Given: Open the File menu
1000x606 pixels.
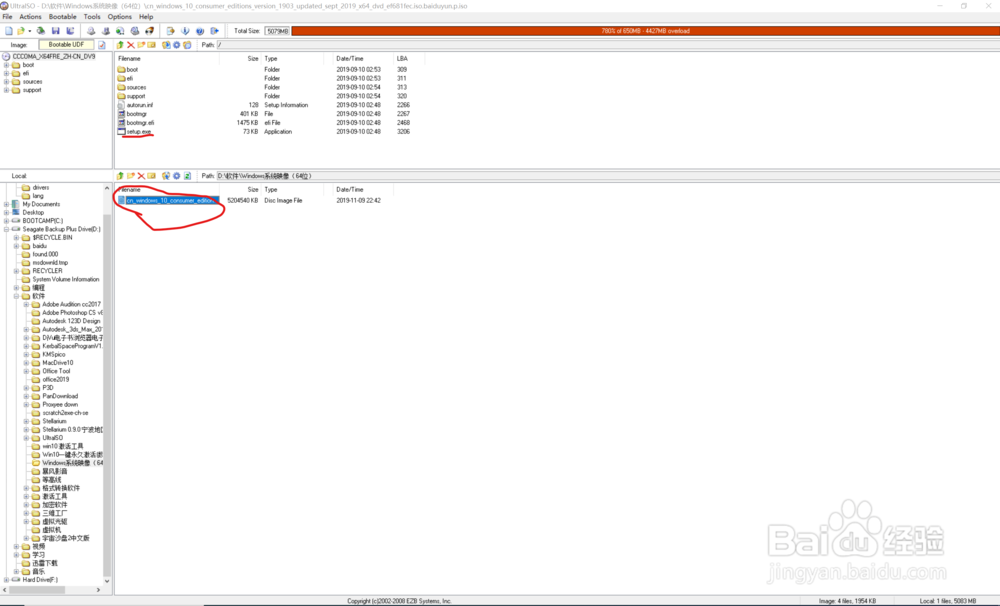Looking at the screenshot, I should pyautogui.click(x=7, y=17).
